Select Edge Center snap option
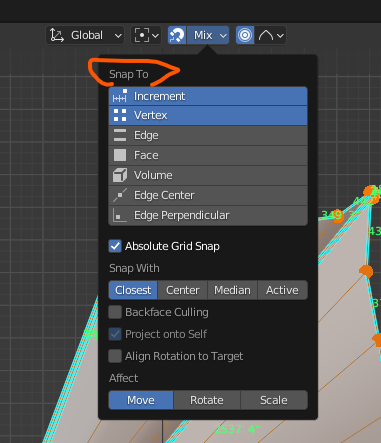 click(x=208, y=195)
